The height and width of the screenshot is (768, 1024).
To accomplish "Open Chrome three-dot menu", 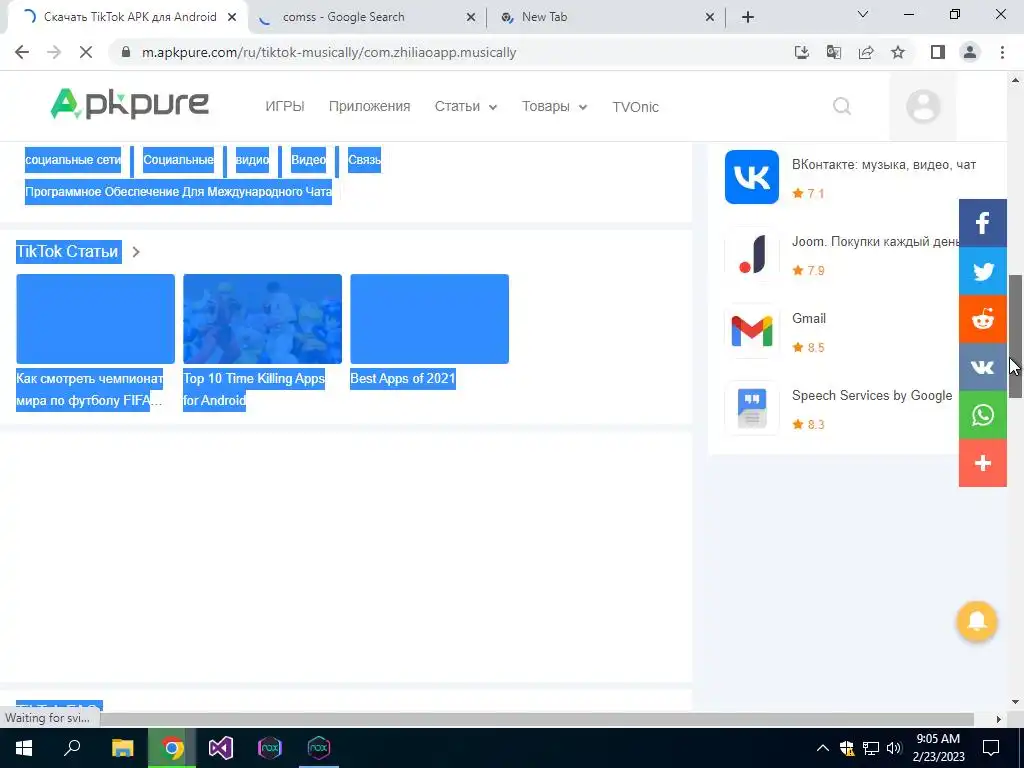I will tap(1002, 52).
